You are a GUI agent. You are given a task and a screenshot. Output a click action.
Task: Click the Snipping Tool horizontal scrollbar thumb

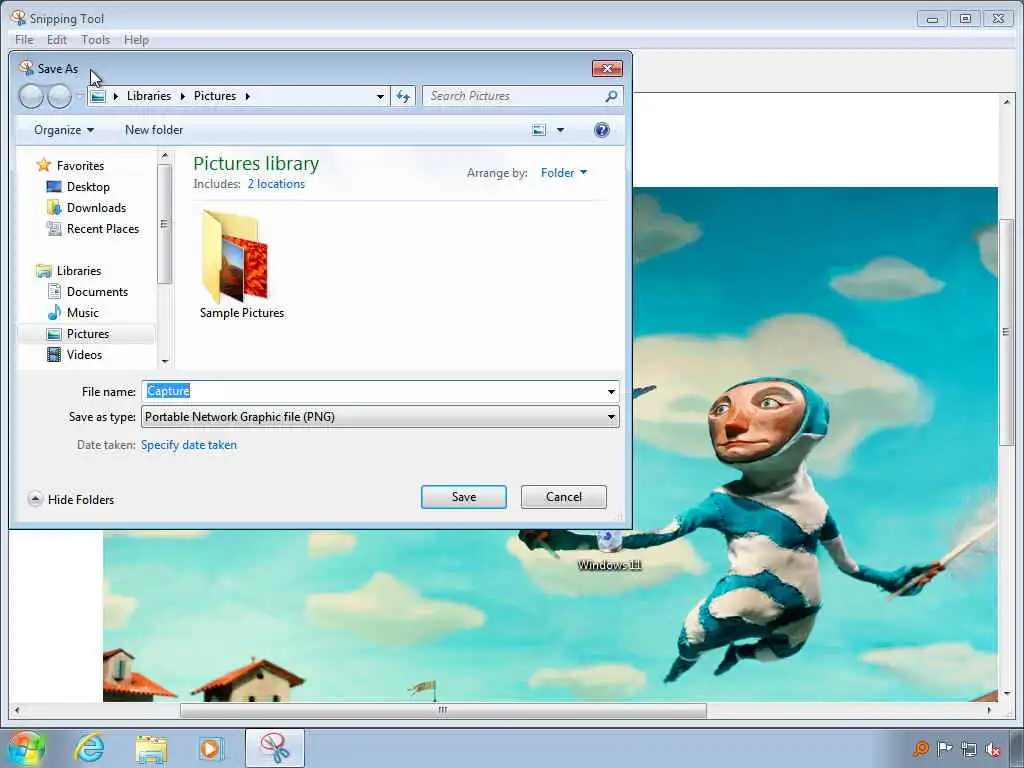click(x=443, y=710)
